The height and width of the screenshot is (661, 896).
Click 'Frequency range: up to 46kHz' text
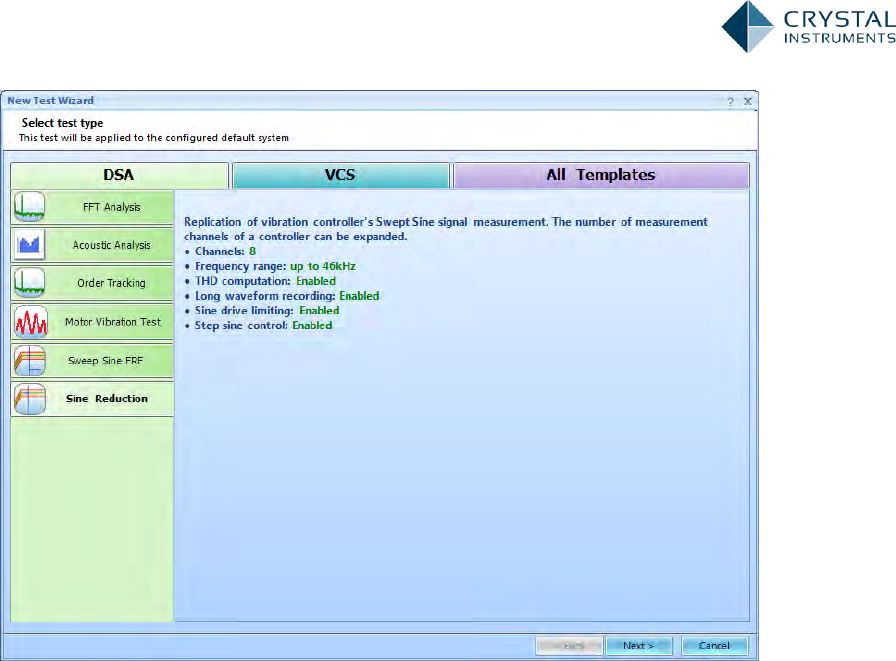click(x=275, y=266)
